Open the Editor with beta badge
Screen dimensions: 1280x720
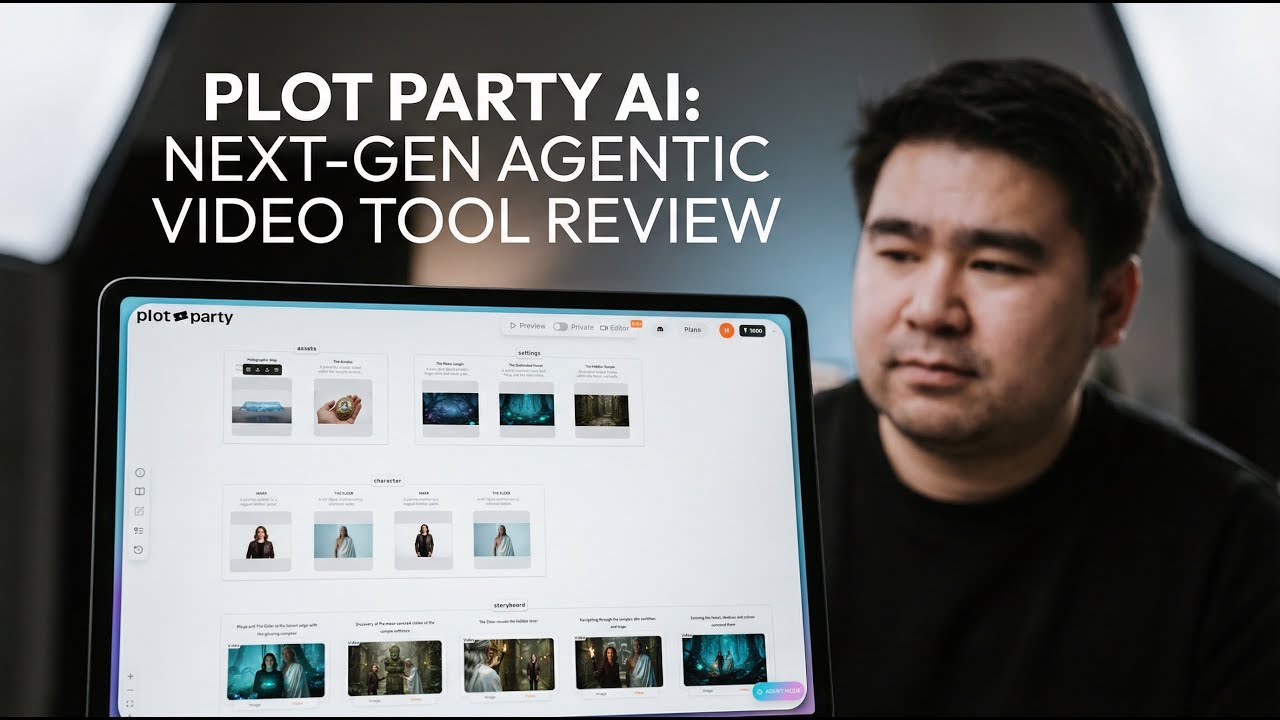pos(620,327)
